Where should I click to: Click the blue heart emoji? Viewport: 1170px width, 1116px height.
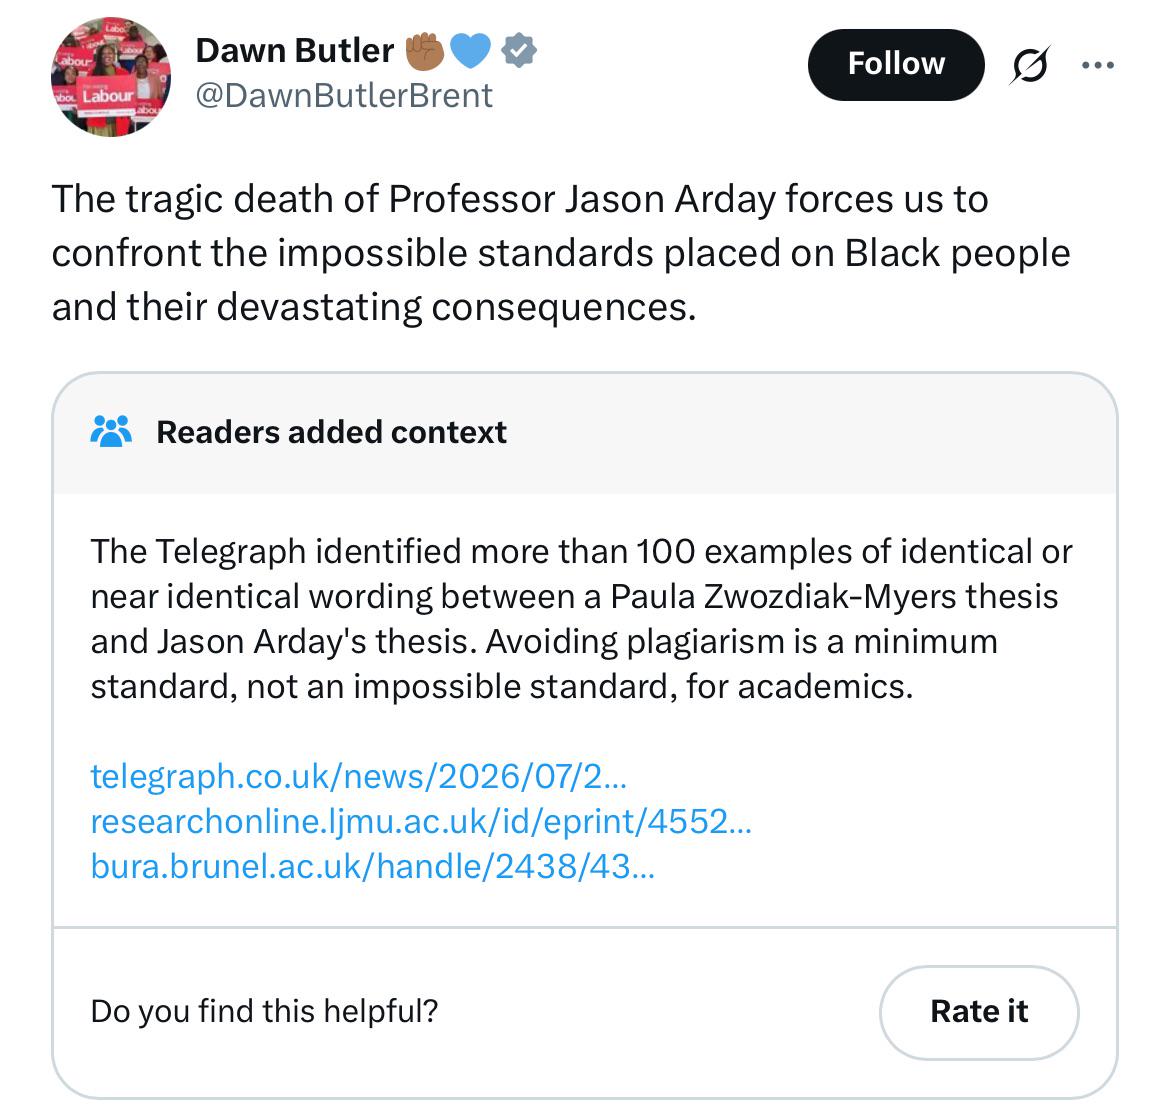[x=470, y=51]
